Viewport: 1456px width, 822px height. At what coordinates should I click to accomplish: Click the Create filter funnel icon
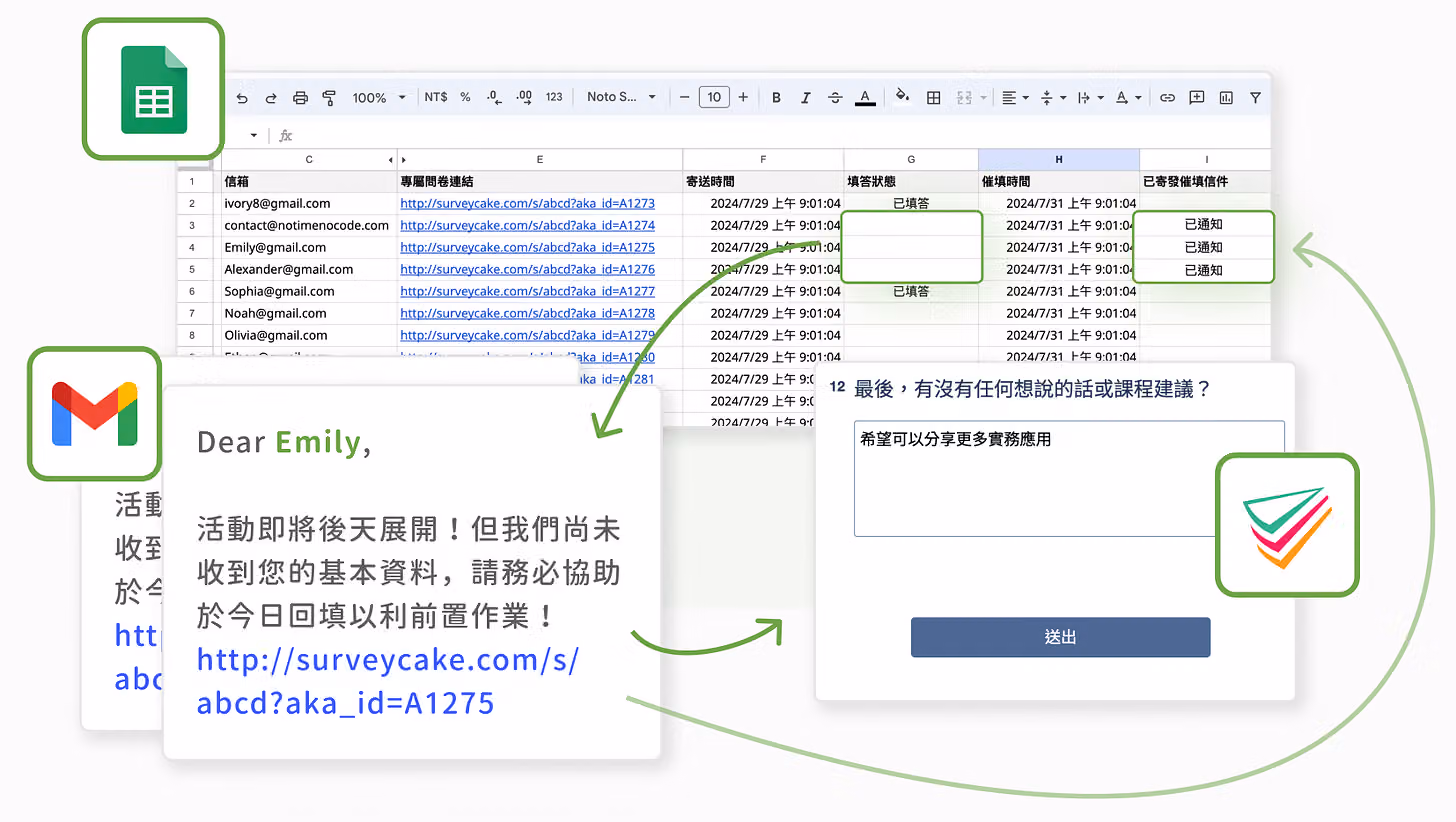(1255, 98)
